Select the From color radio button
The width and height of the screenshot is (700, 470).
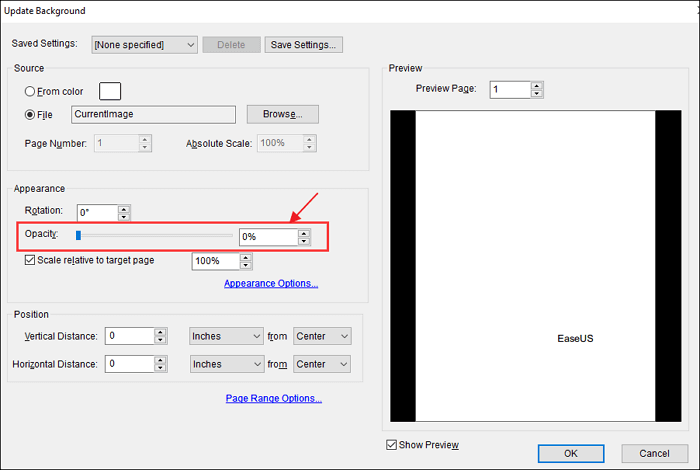click(x=30, y=92)
